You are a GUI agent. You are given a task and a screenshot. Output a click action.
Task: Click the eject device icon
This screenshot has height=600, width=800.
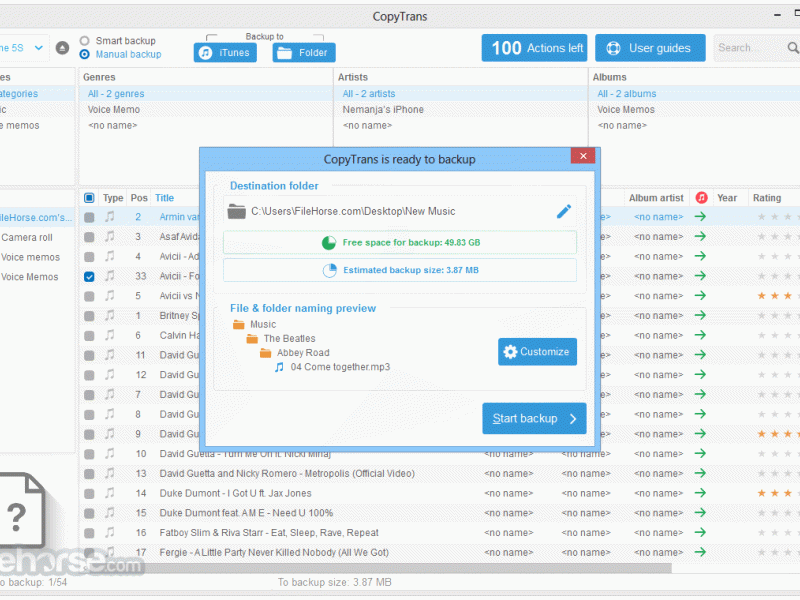[x=62, y=48]
